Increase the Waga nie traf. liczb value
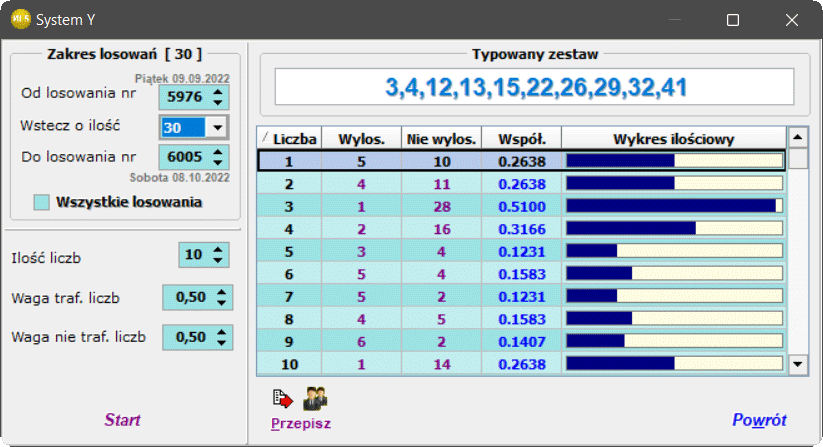823x447 pixels. (221, 332)
